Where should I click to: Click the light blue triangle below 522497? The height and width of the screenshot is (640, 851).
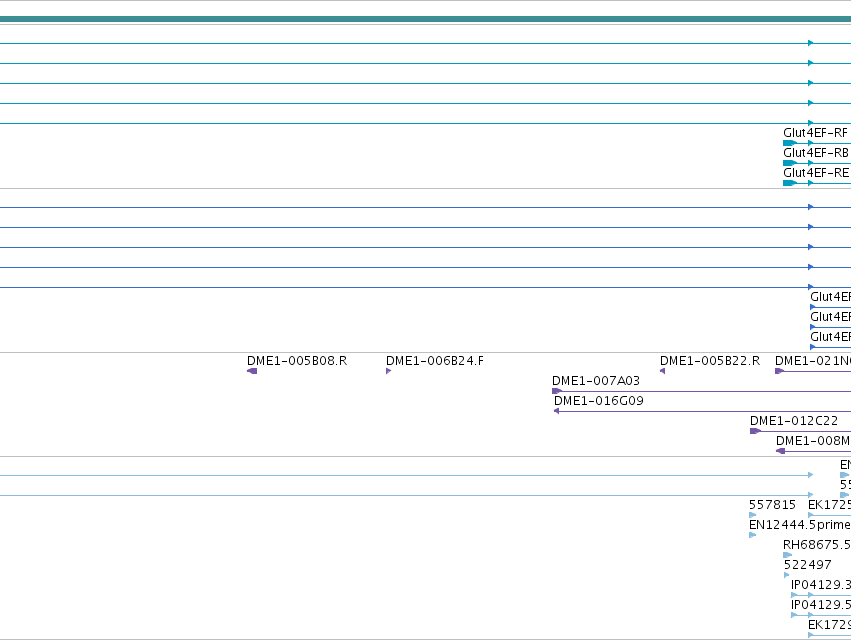[x=787, y=575]
